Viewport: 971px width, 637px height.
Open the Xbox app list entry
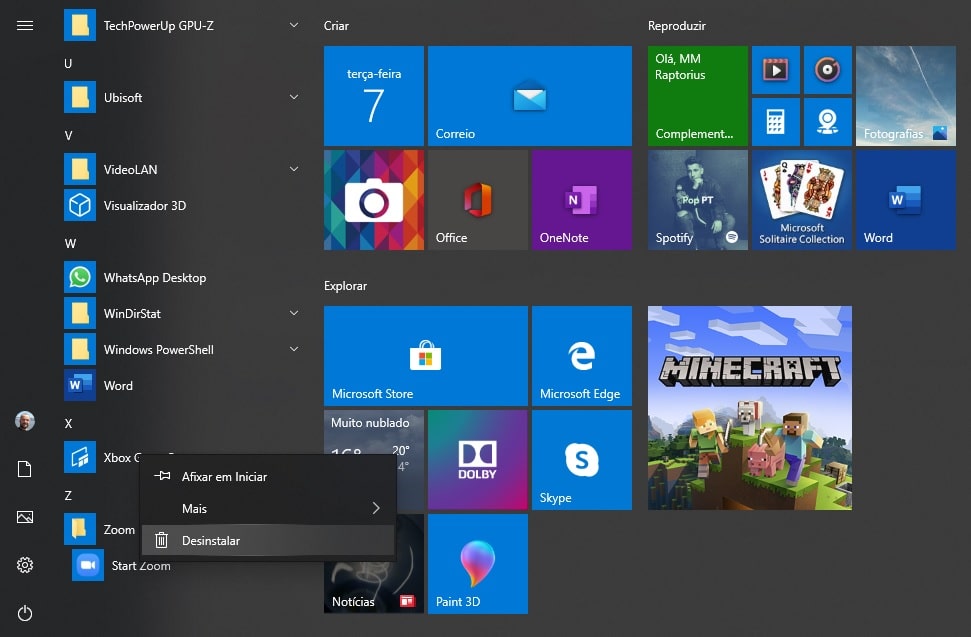click(x=102, y=457)
